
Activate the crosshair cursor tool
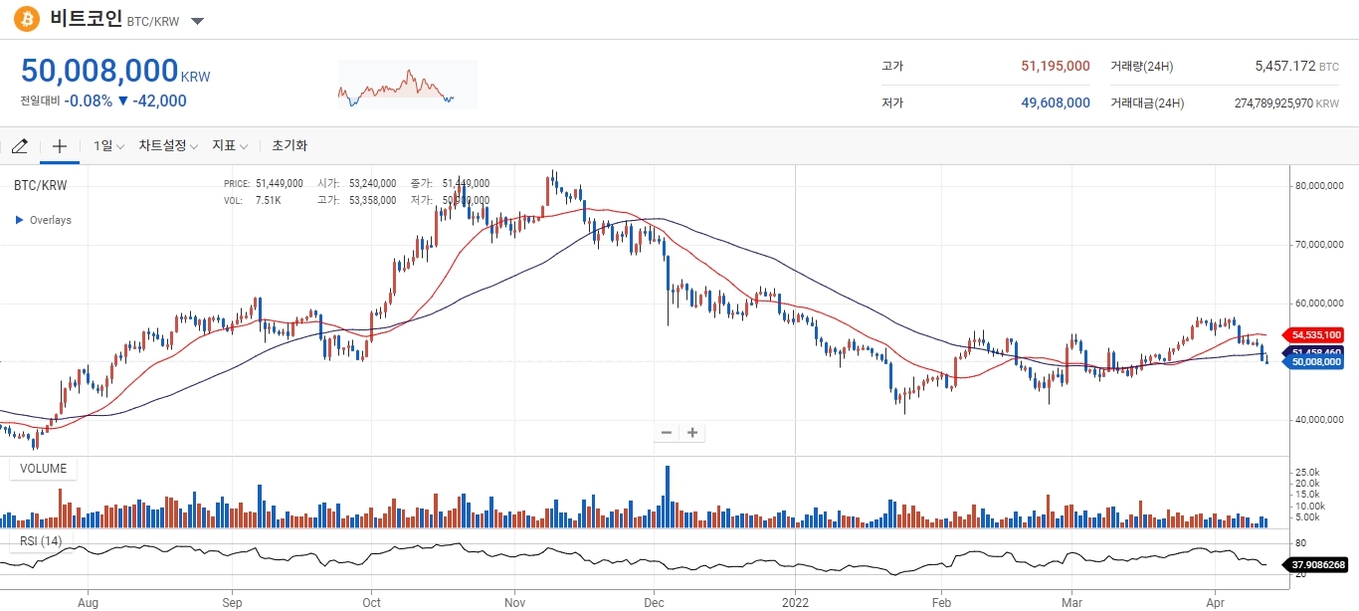[59, 146]
